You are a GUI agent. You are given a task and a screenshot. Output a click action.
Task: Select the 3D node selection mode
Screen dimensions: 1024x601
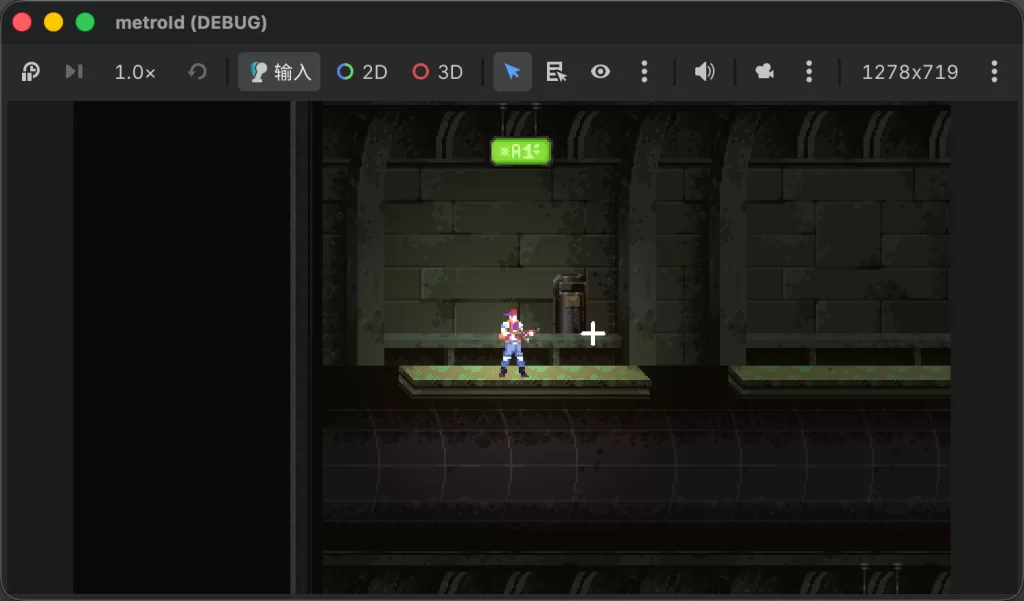pos(438,72)
